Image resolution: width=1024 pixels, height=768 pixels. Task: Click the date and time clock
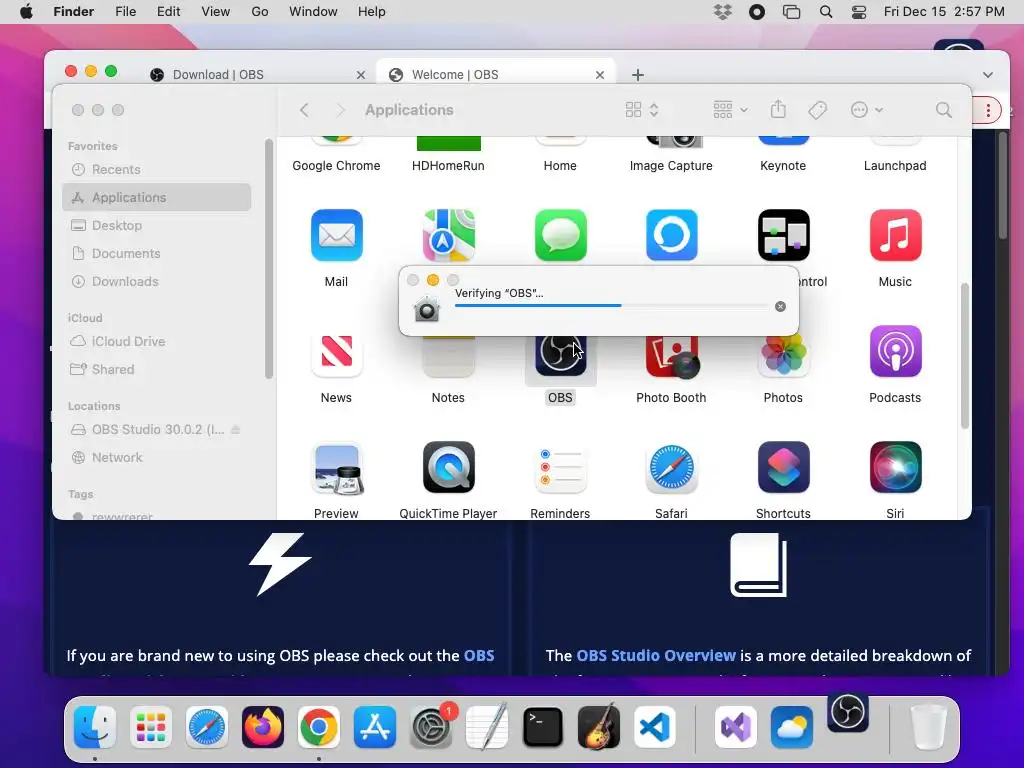pos(944,12)
